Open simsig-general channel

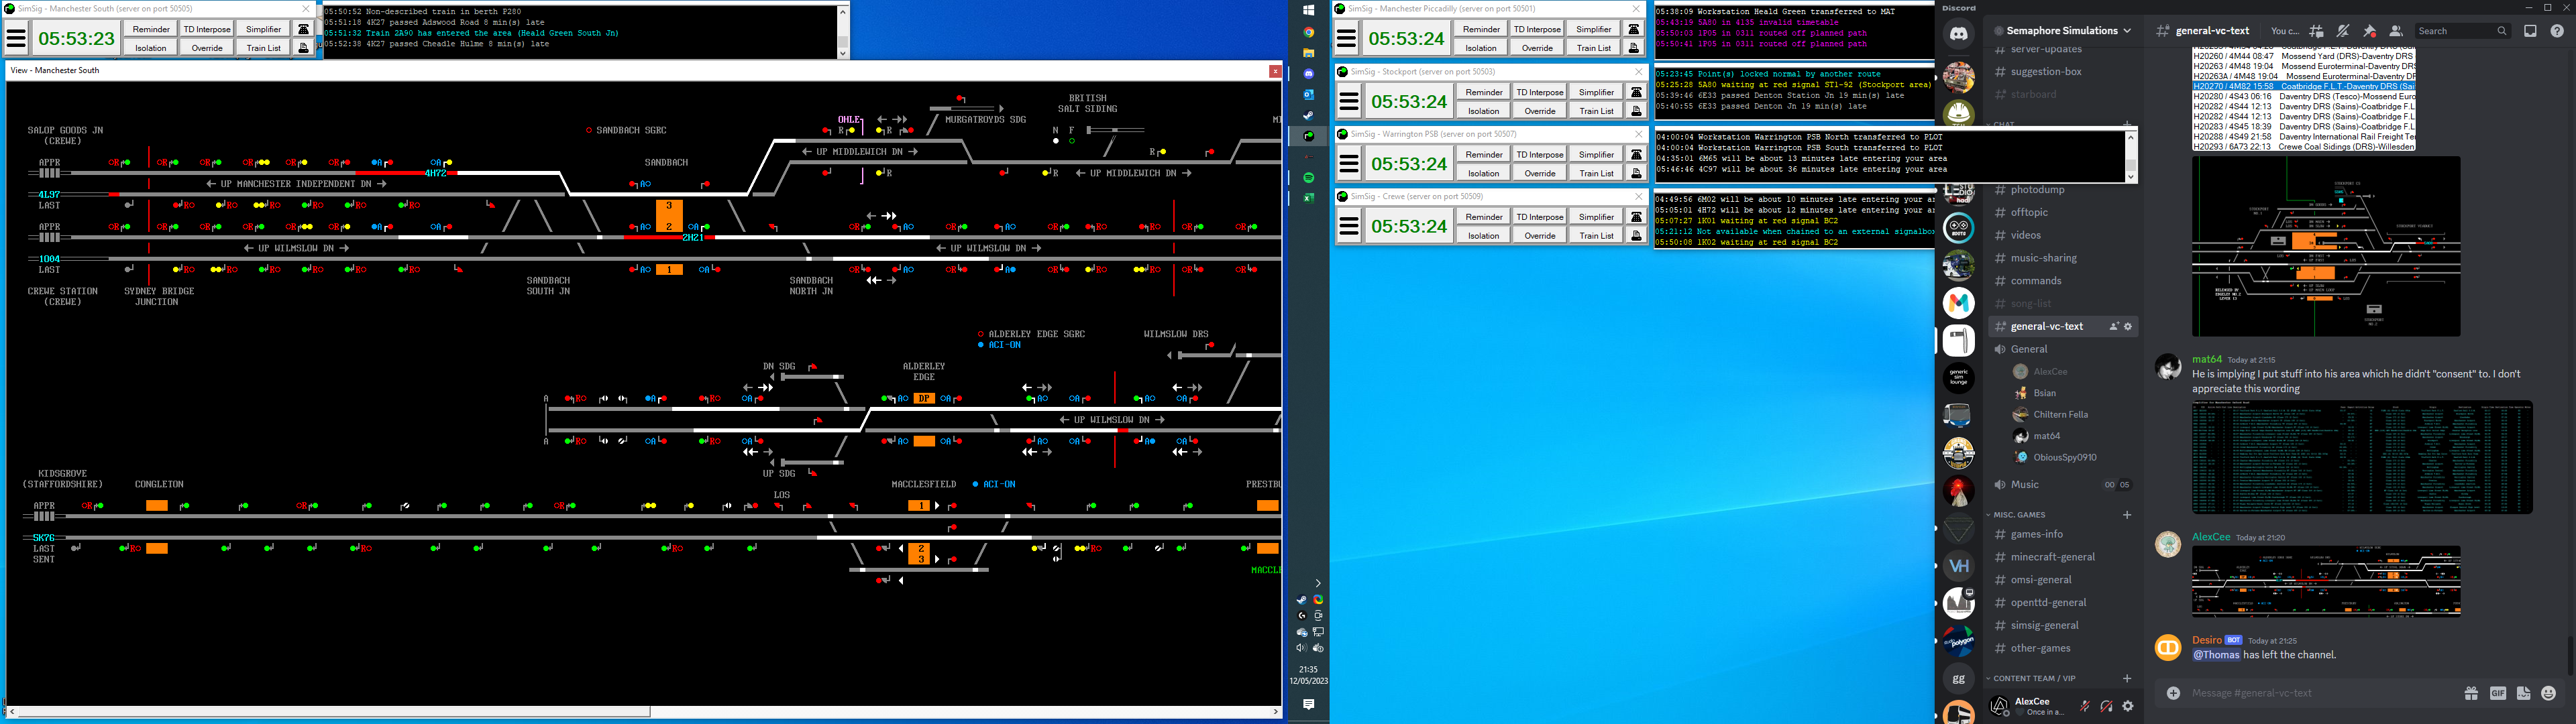click(2044, 625)
